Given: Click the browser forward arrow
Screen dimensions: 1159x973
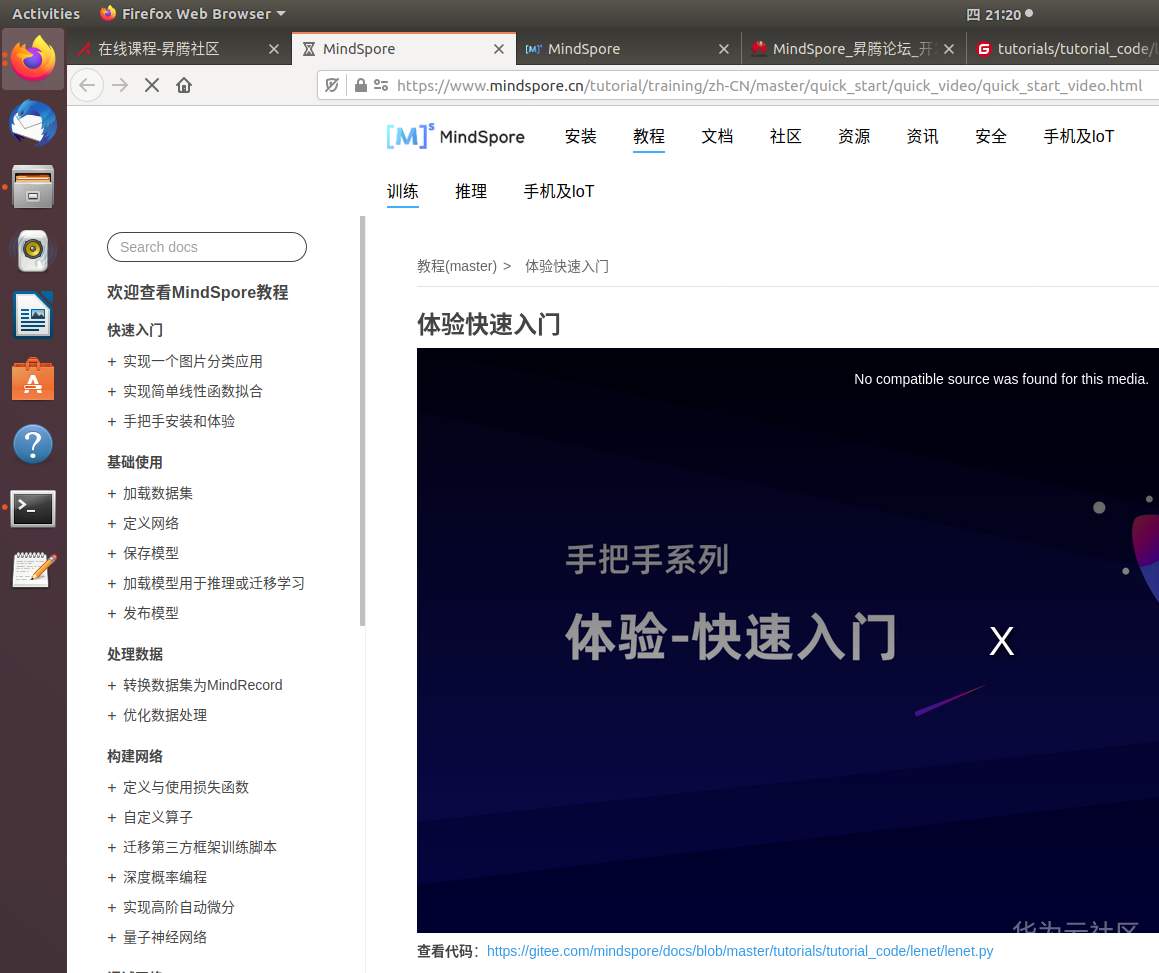Looking at the screenshot, I should tap(120, 85).
